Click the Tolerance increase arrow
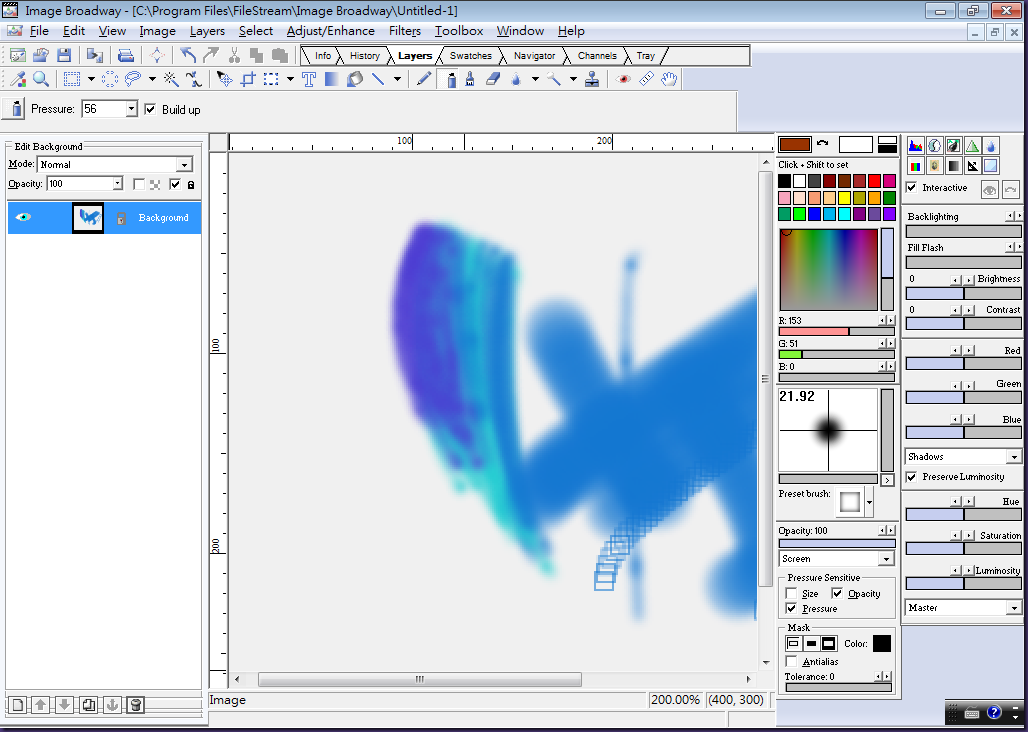Viewport: 1028px width, 732px height. (887, 676)
